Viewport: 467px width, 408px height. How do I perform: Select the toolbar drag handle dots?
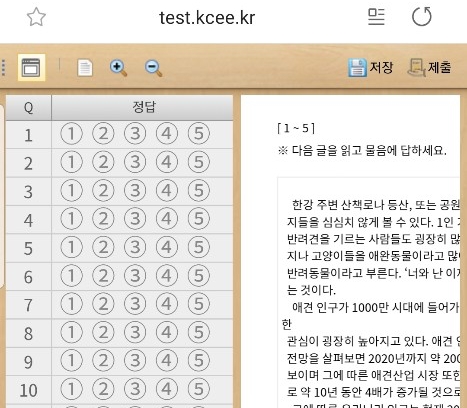(3, 68)
